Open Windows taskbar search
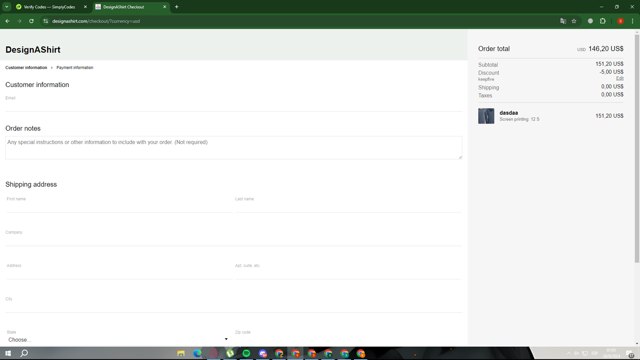Viewport: 640px width, 360px height. (x=24, y=353)
